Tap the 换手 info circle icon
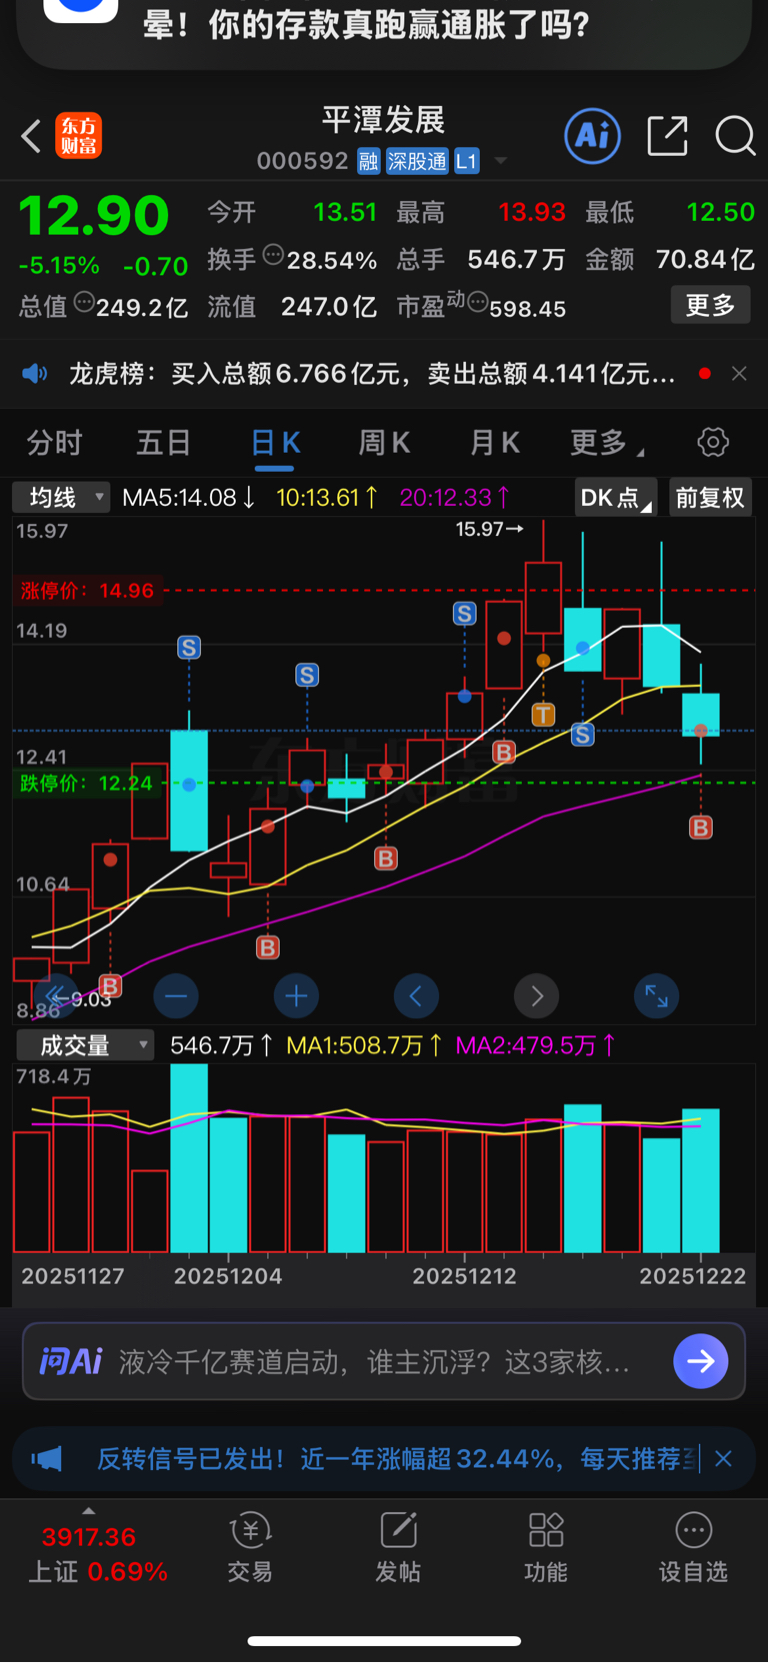Image resolution: width=768 pixels, height=1663 pixels. tap(273, 255)
